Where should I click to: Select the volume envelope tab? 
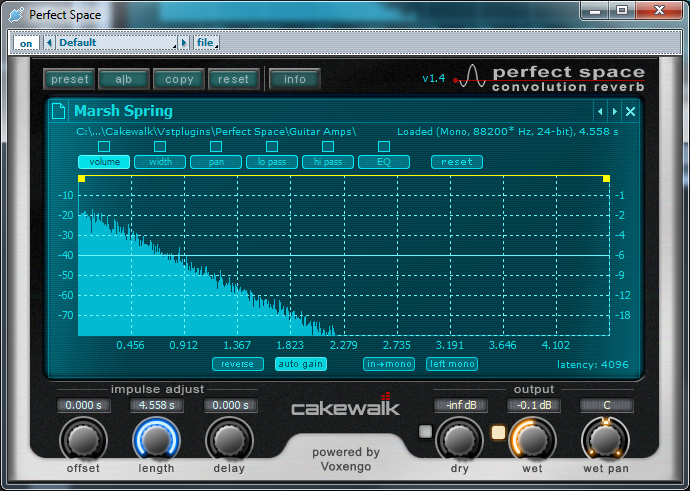tap(104, 162)
